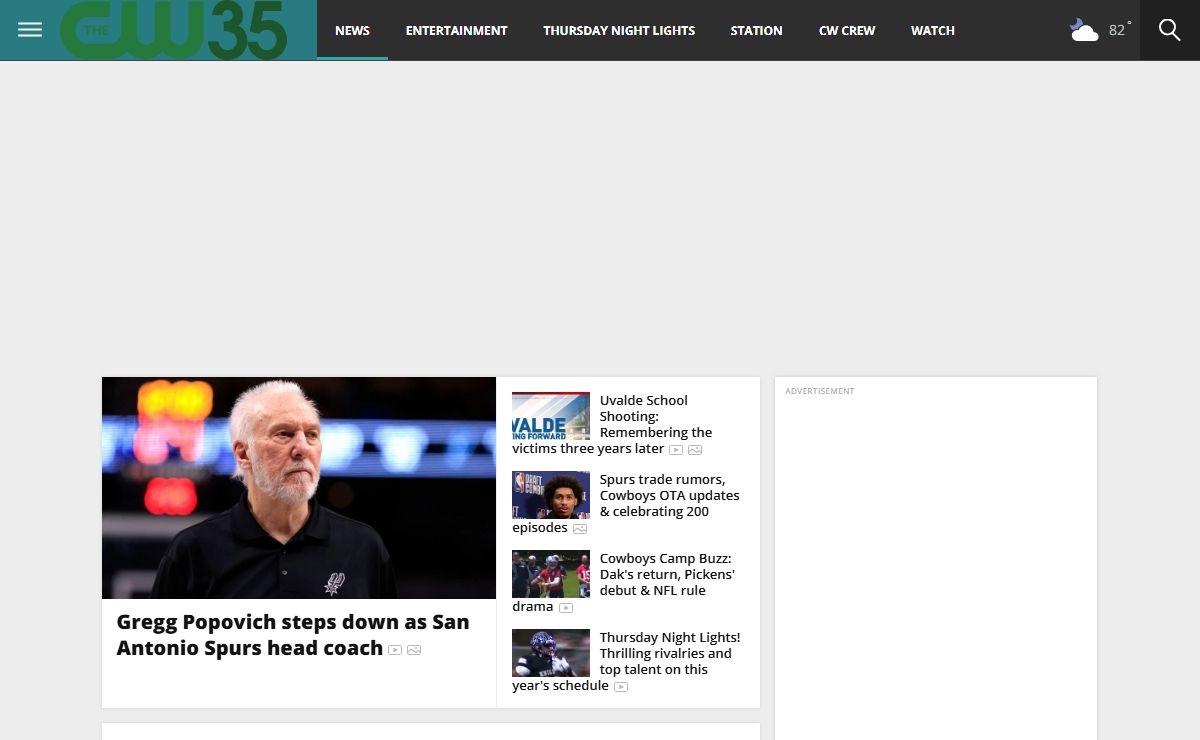Click the Uvalde story thumbnail

point(551,416)
